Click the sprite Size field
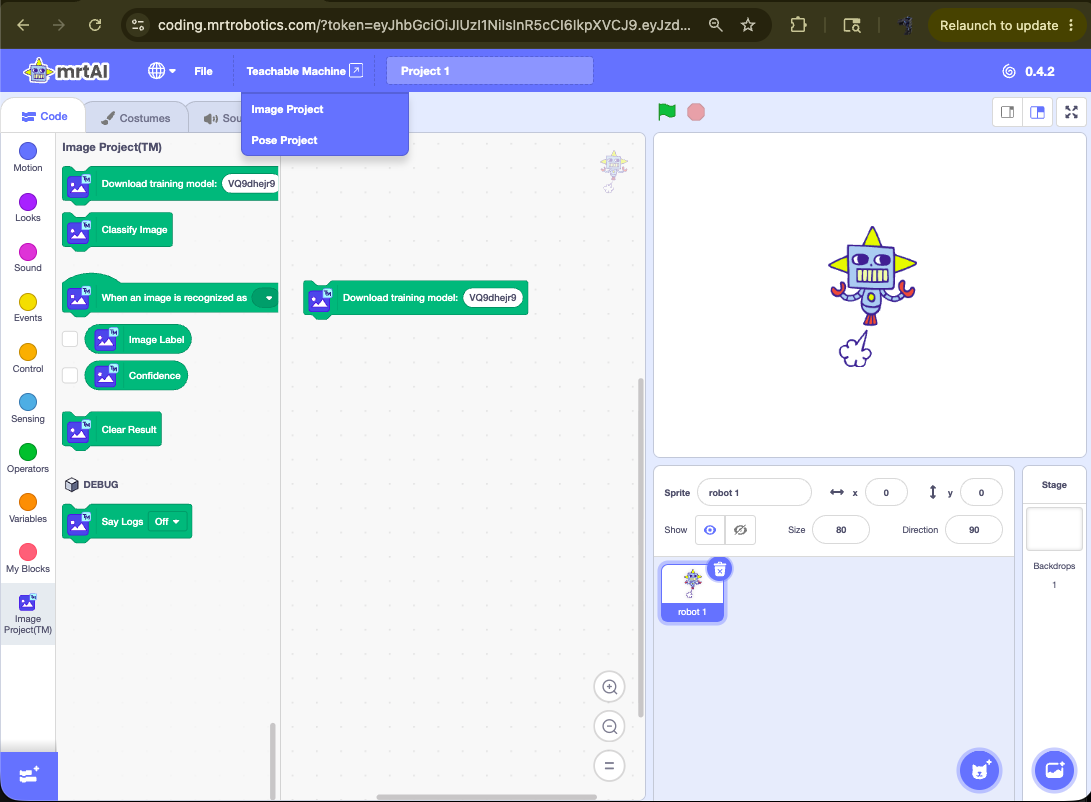 [x=841, y=530]
